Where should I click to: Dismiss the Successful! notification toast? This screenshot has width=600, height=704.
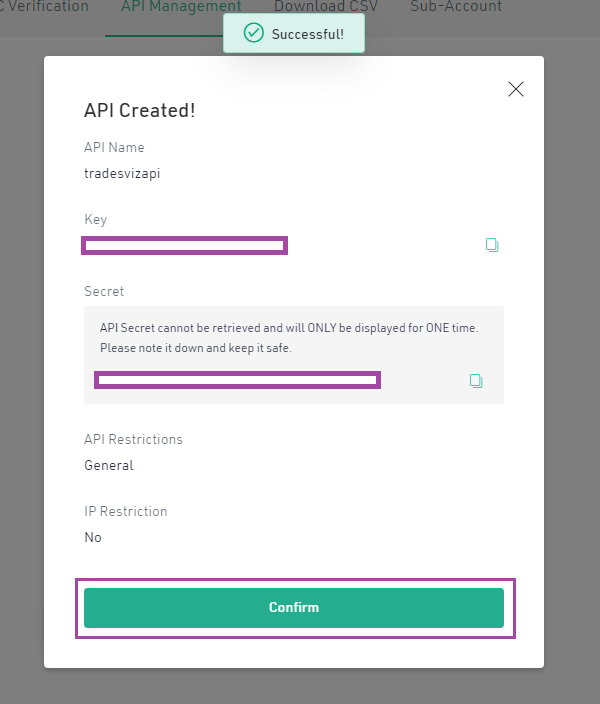click(x=294, y=33)
